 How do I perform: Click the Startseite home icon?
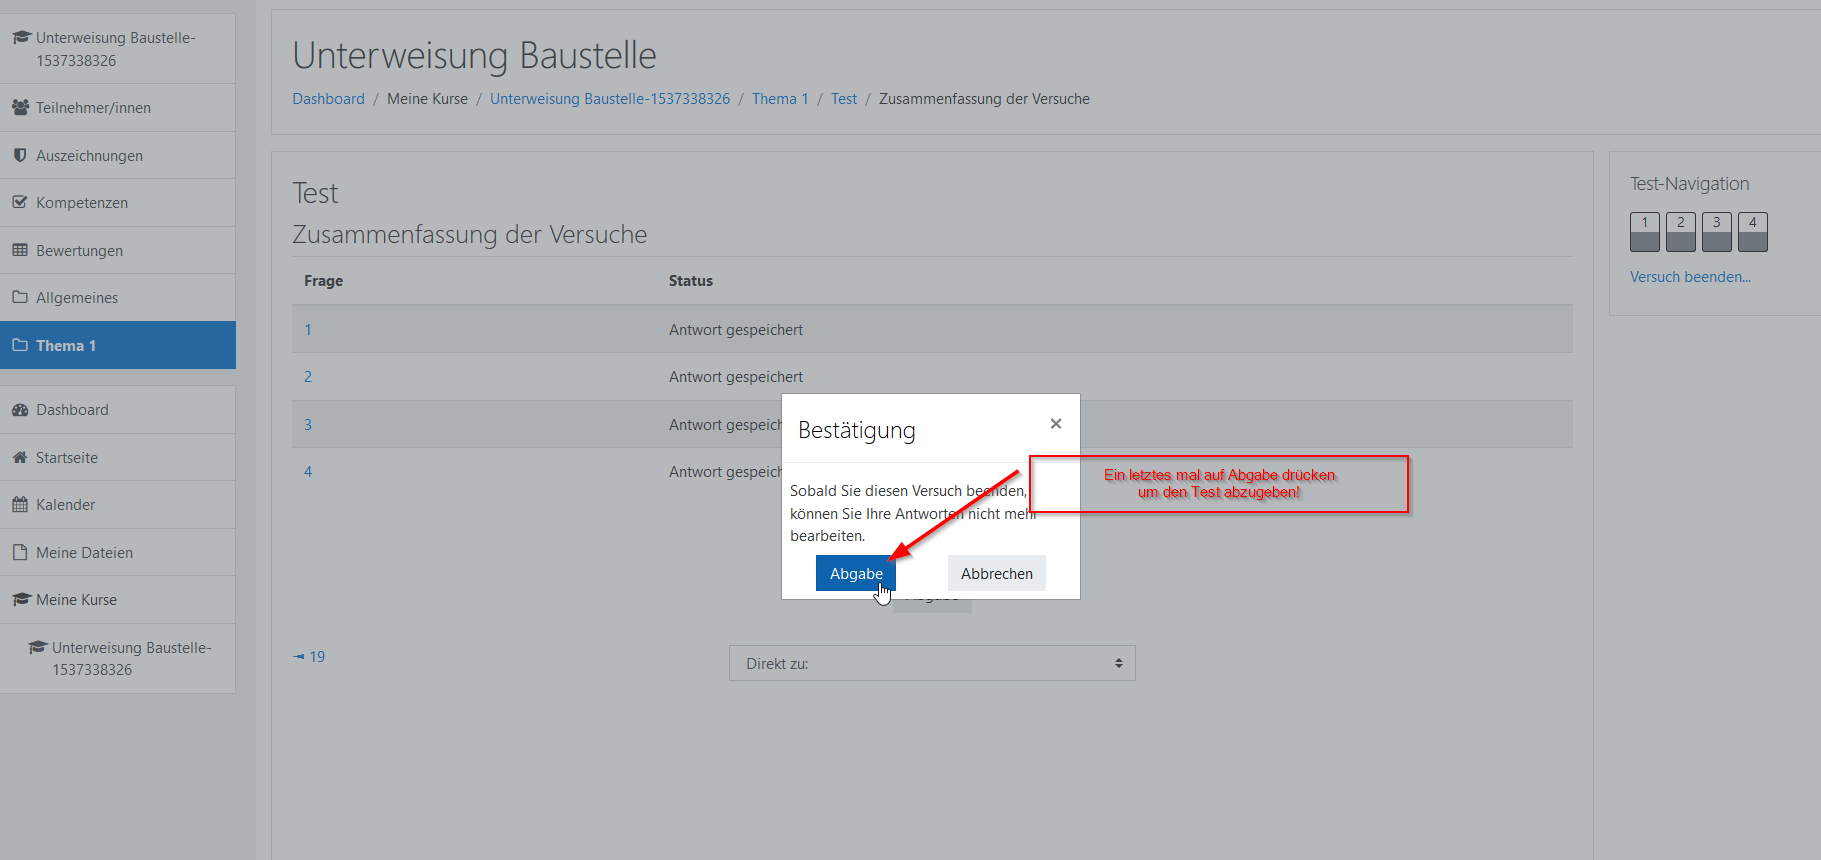[x=20, y=457]
